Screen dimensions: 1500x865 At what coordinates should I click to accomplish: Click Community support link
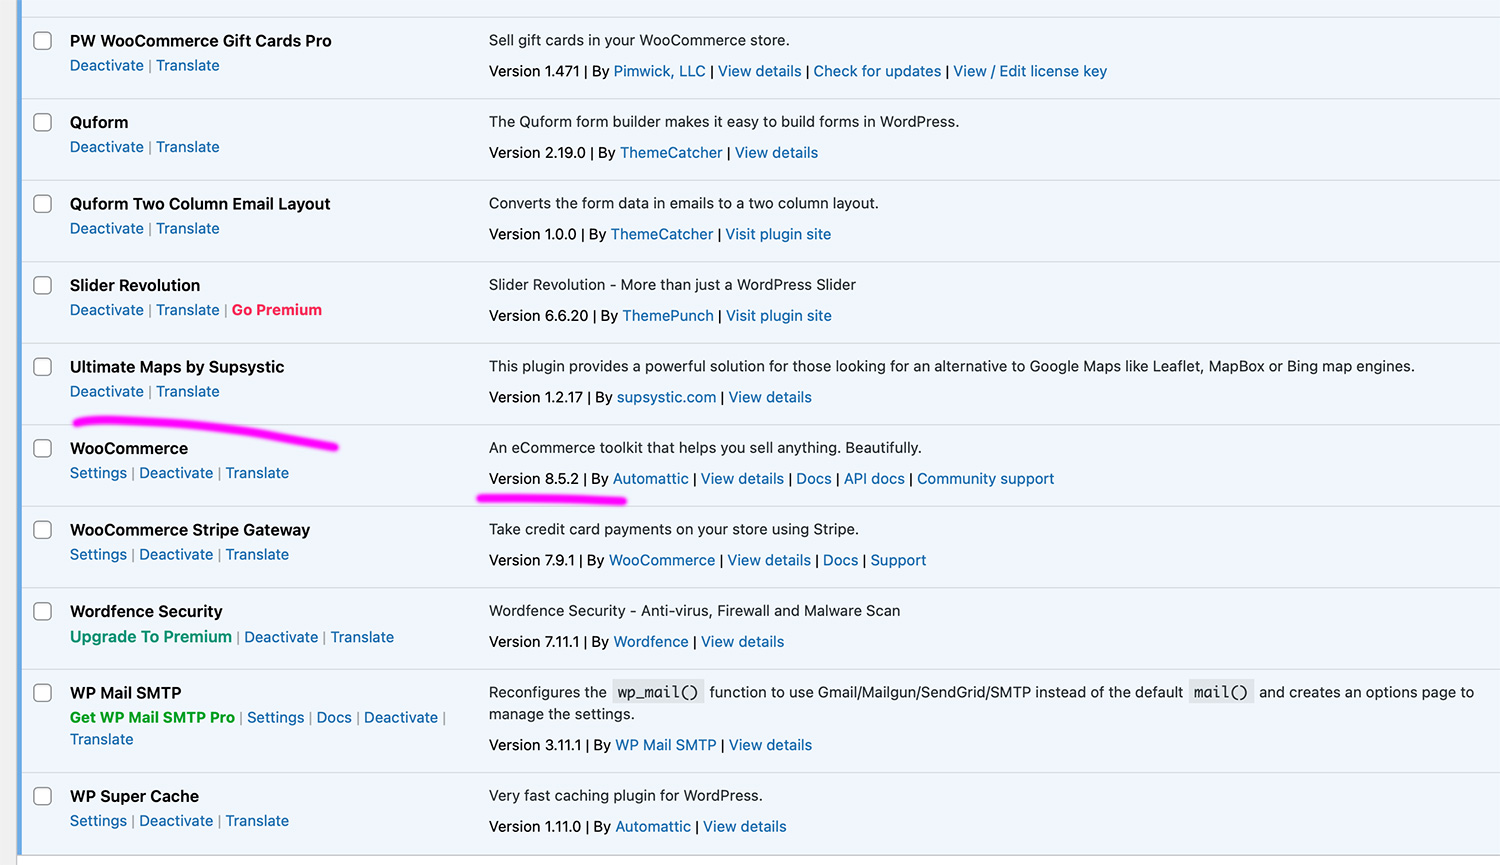coord(986,479)
